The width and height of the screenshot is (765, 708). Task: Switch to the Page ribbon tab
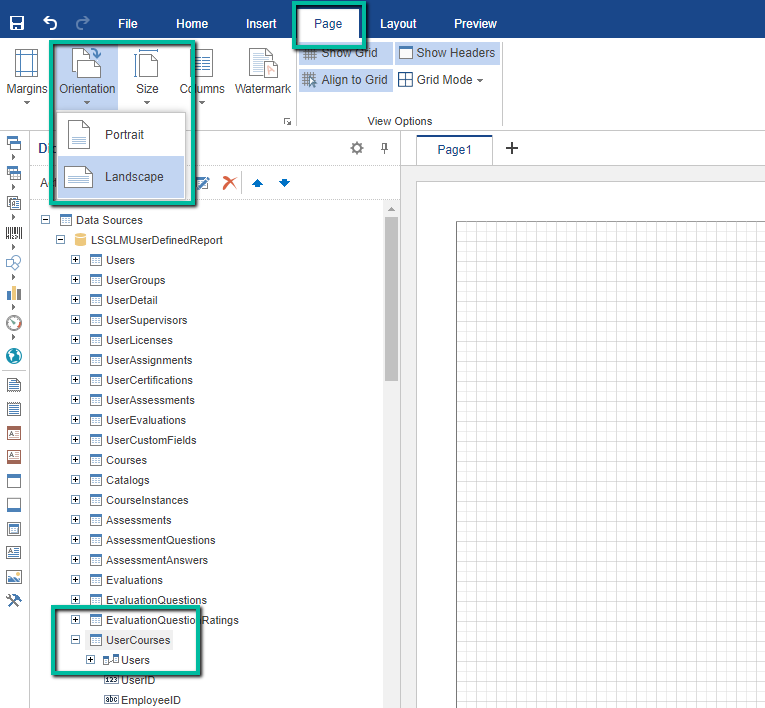328,23
